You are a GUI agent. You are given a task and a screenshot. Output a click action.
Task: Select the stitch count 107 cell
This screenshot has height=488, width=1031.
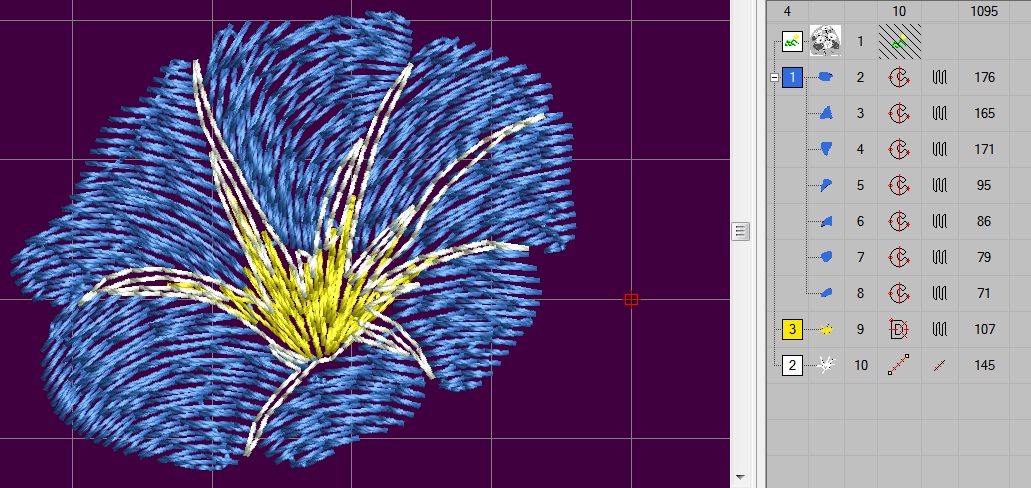point(984,329)
